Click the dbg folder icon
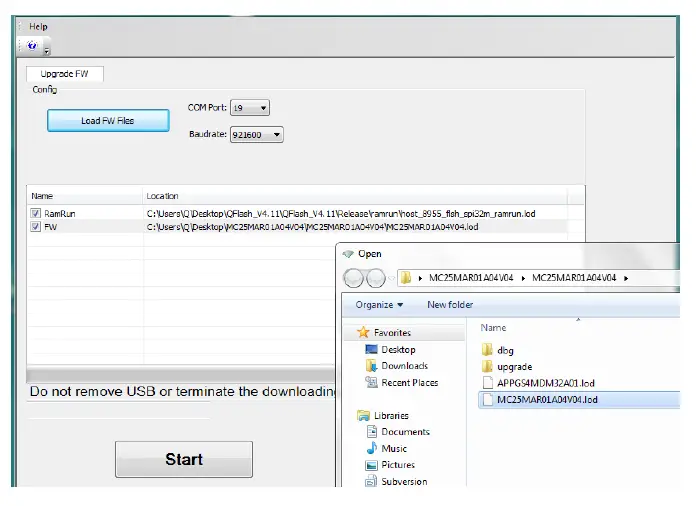This screenshot has width=696, height=506. 487,350
